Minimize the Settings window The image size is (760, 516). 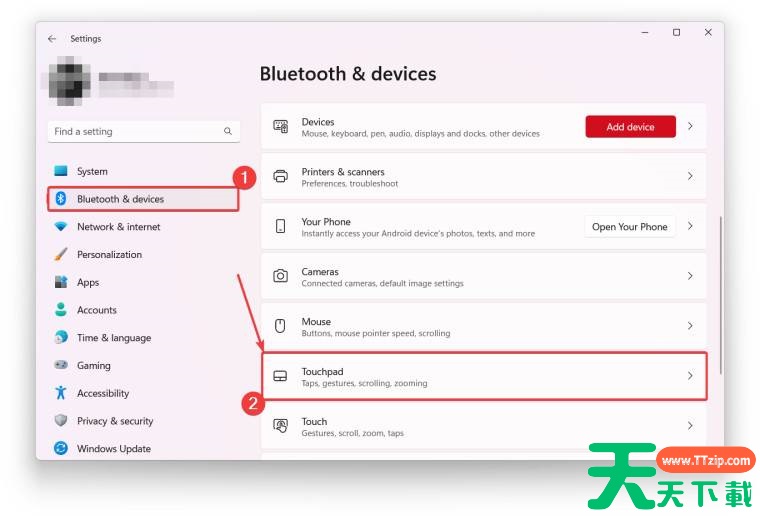pos(645,32)
